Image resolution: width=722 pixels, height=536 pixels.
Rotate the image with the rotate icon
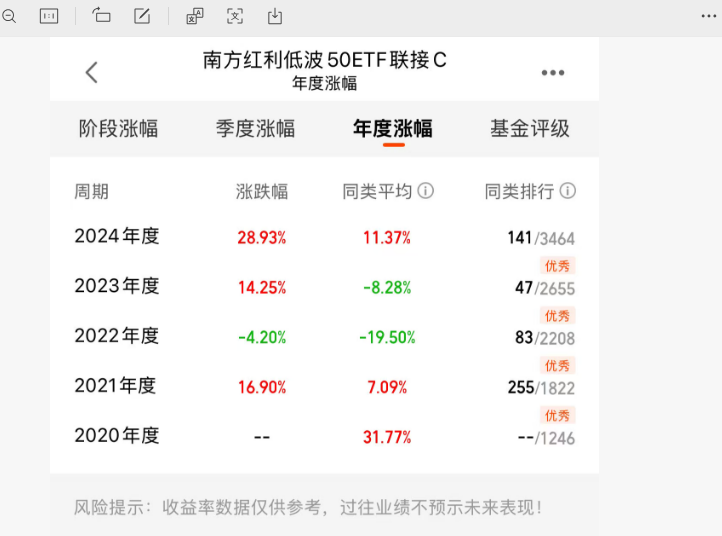coord(101,16)
